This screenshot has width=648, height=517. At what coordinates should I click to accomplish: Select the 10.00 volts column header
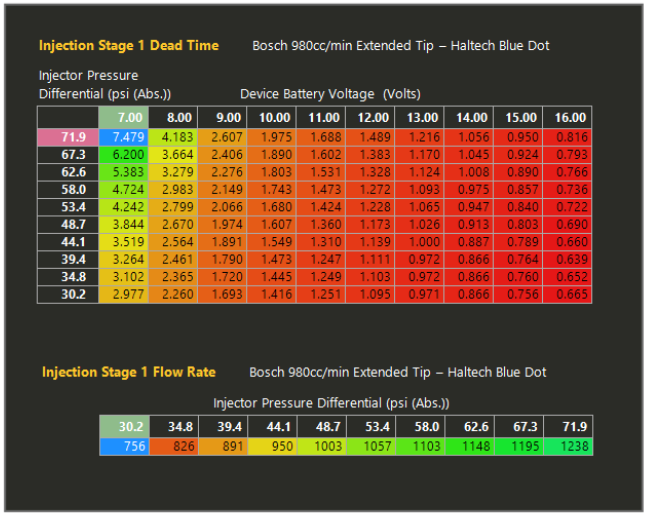coord(272,118)
